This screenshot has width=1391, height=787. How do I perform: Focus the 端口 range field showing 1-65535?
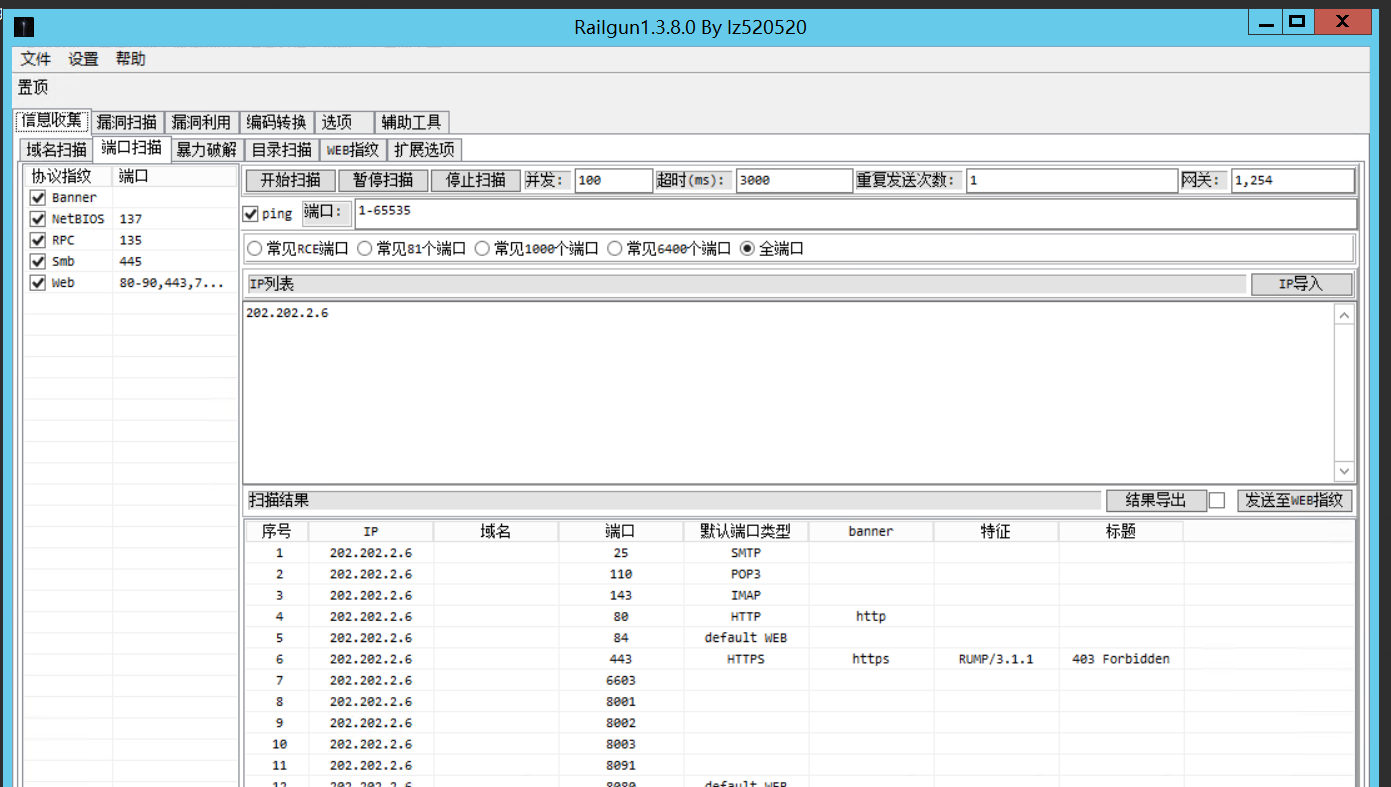856,214
